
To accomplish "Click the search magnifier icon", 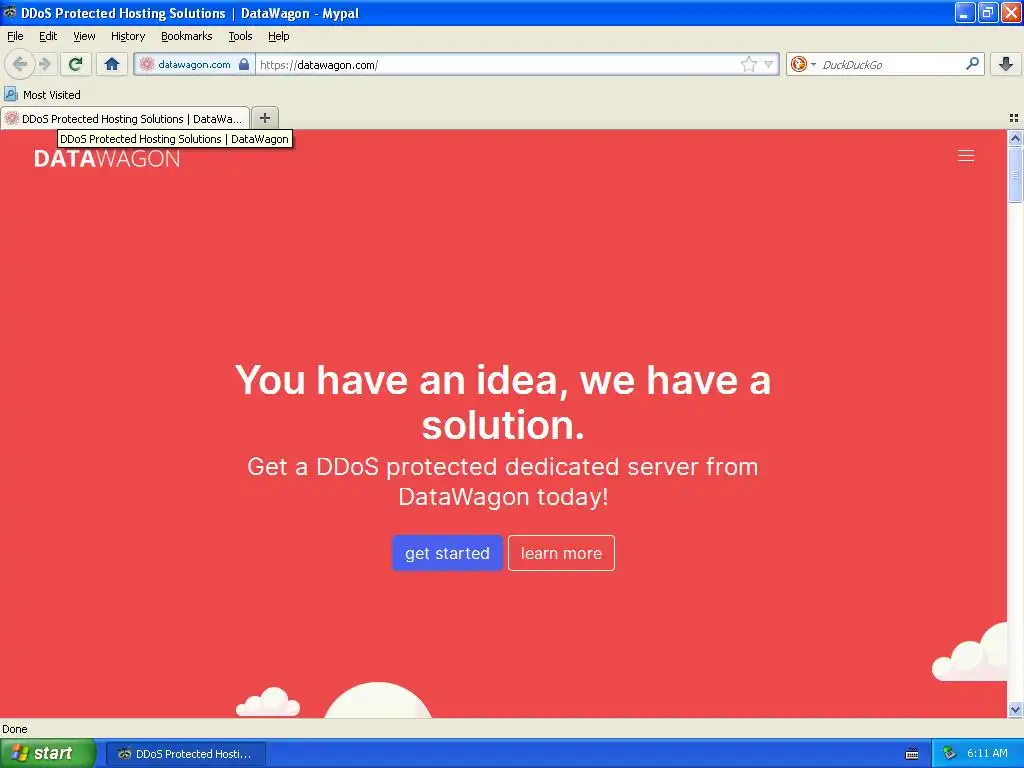I will [x=972, y=64].
